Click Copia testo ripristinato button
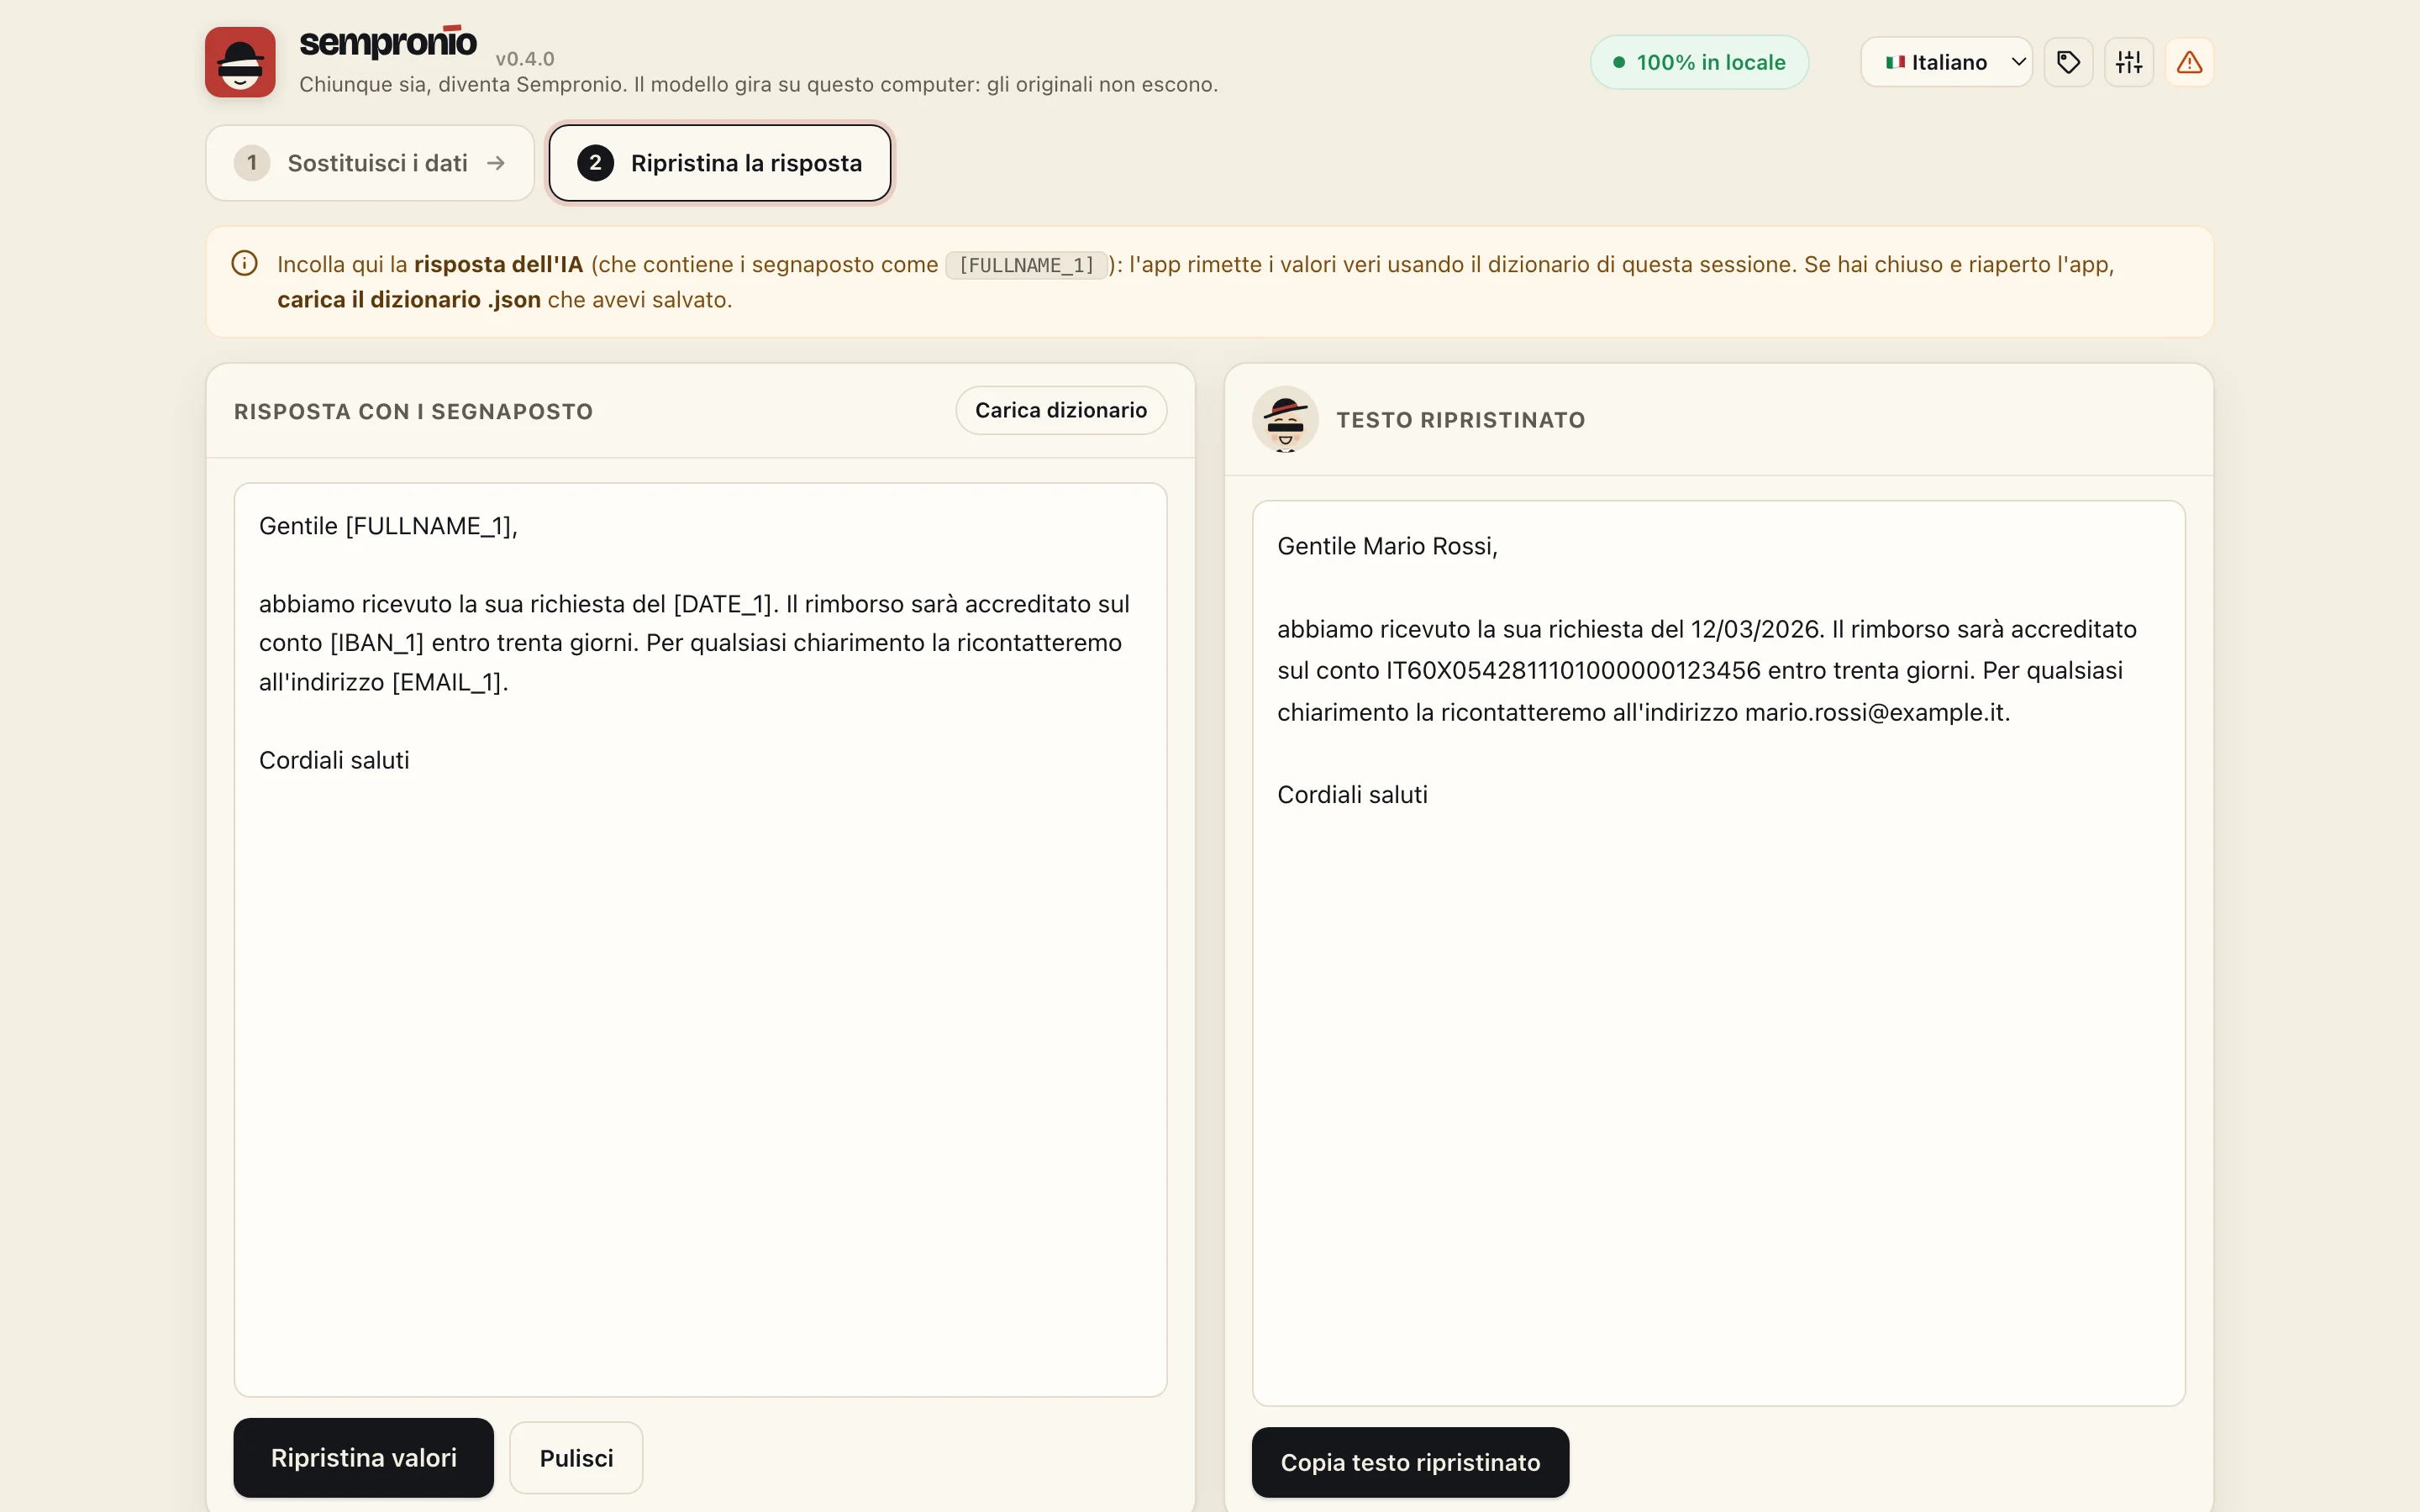 1410,1462
